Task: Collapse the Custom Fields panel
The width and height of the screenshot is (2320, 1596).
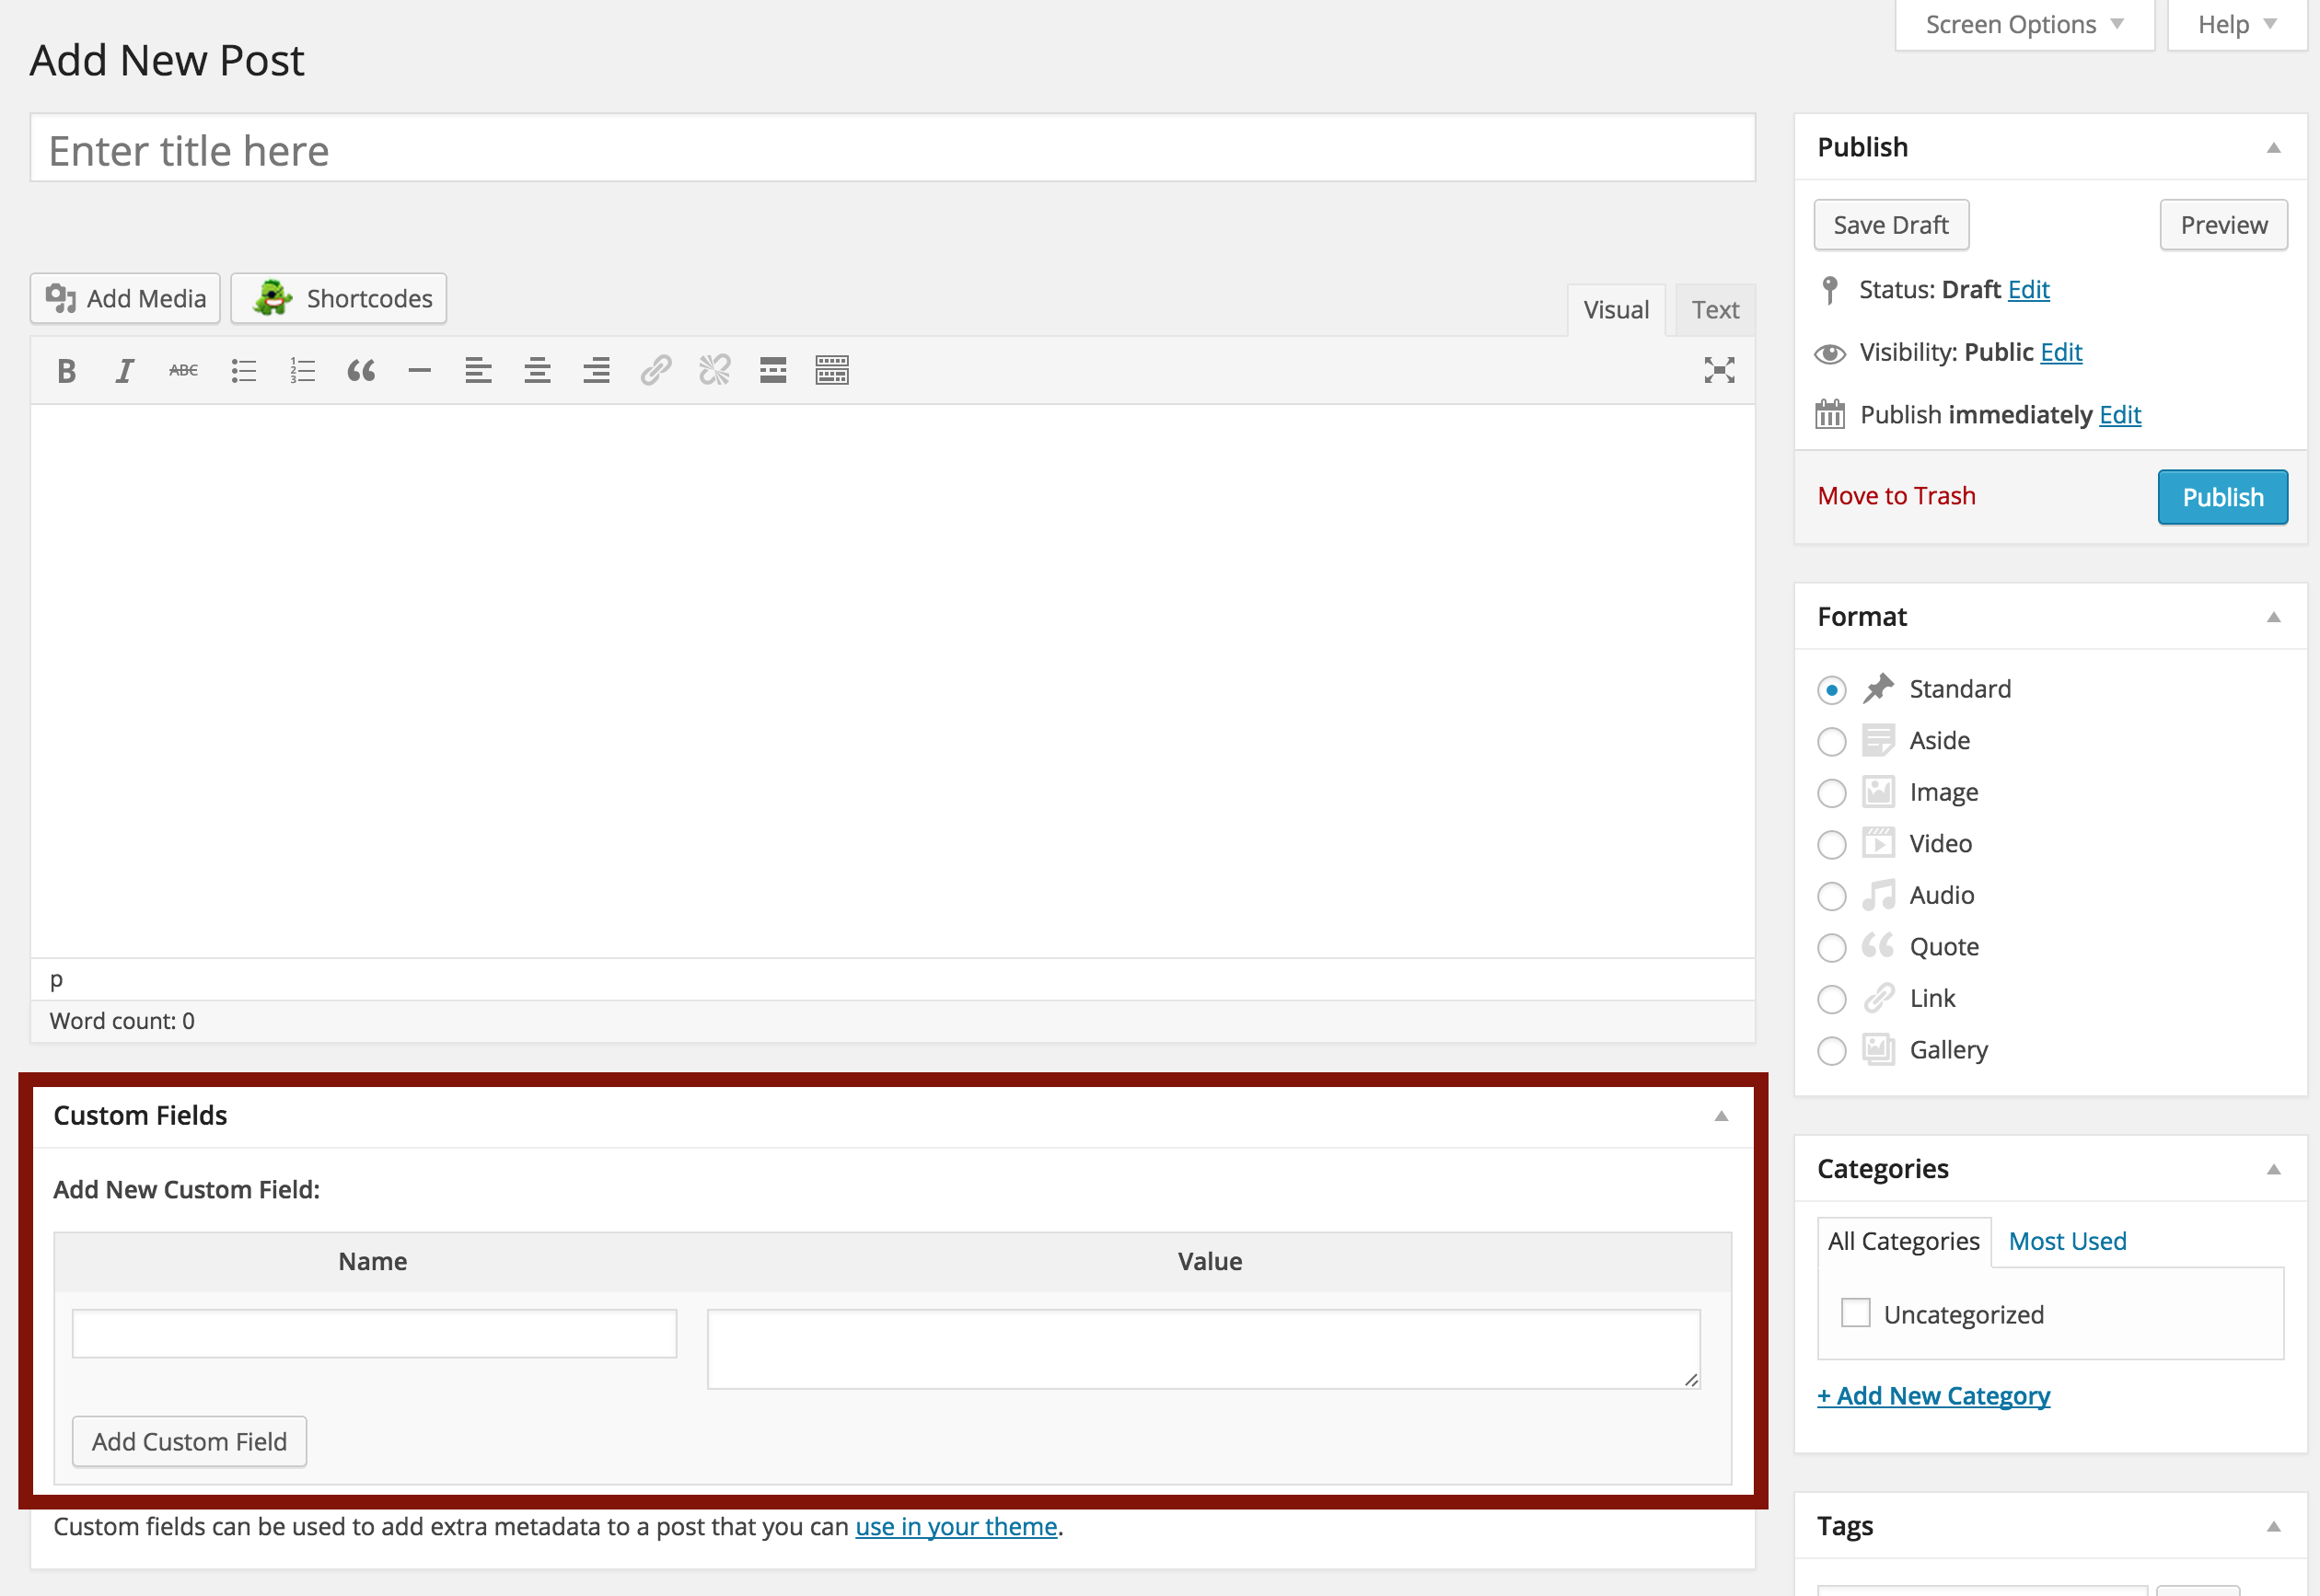Action: pyautogui.click(x=1721, y=1116)
